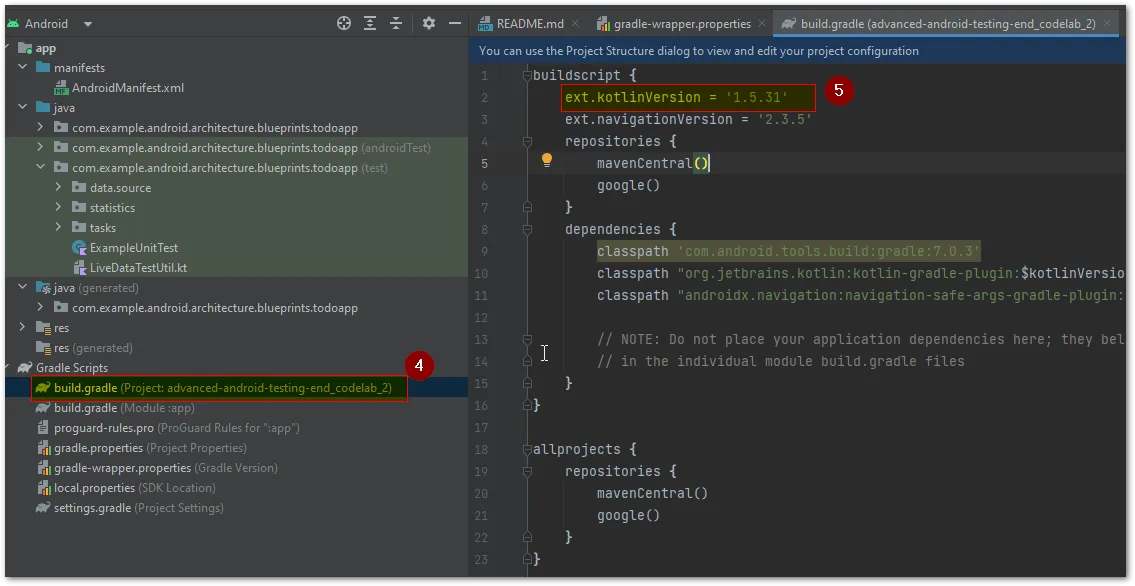Fold the allprojects block at line 18
Image resolution: width=1135 pixels, height=586 pixels.
click(x=527, y=449)
